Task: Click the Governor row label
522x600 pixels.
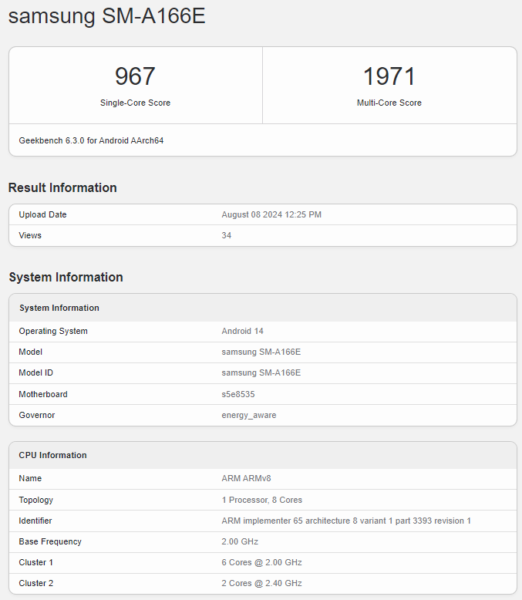Action: (x=37, y=415)
